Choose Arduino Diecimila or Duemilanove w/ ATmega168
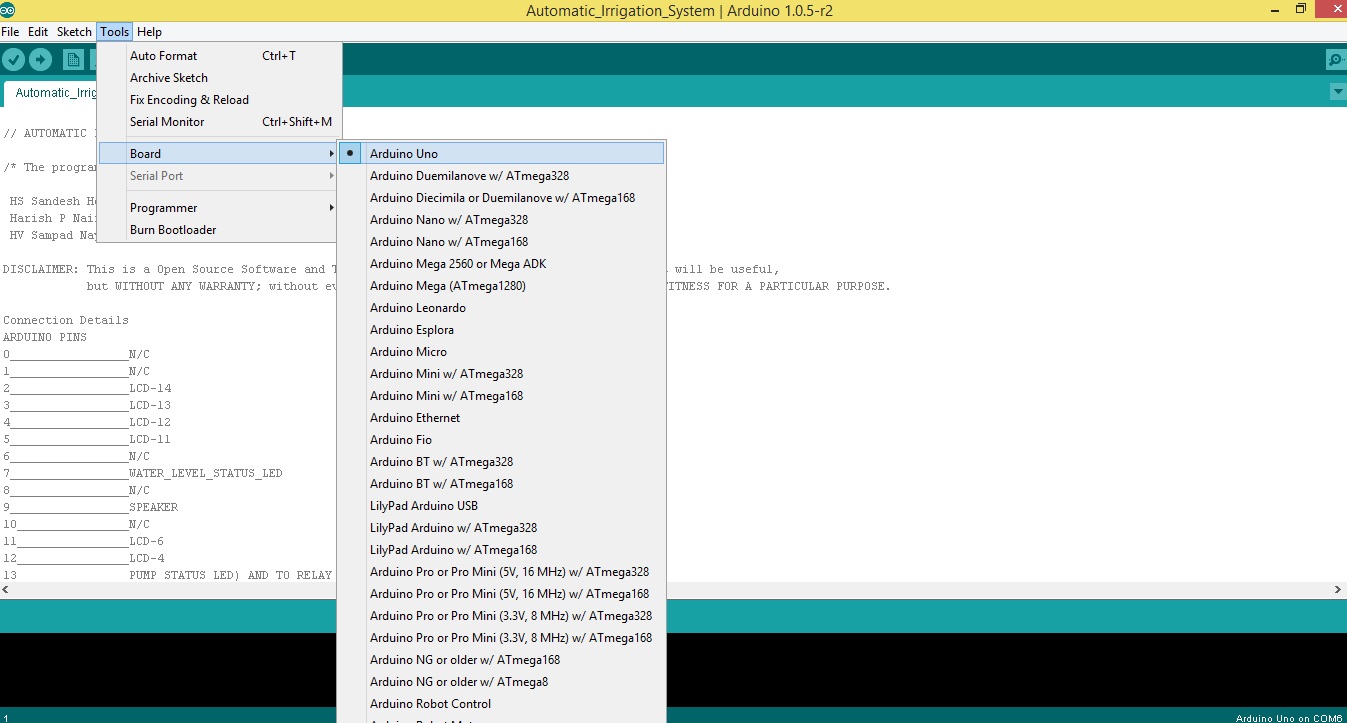The height and width of the screenshot is (723, 1347). [x=501, y=198]
